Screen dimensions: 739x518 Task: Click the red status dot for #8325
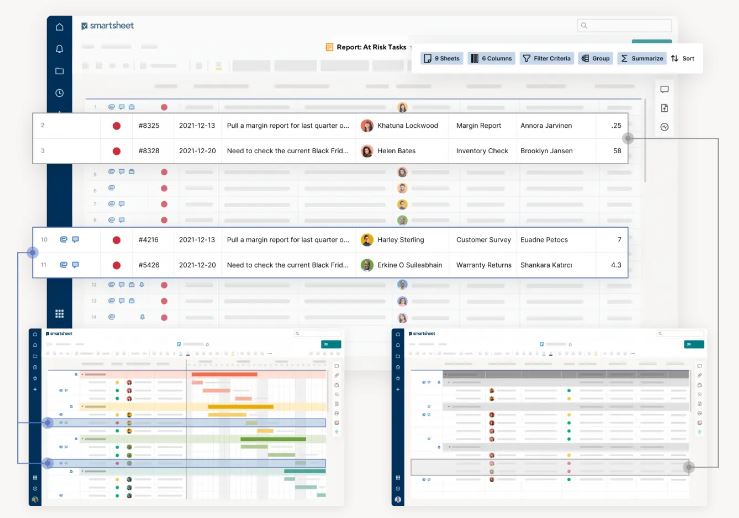click(116, 126)
